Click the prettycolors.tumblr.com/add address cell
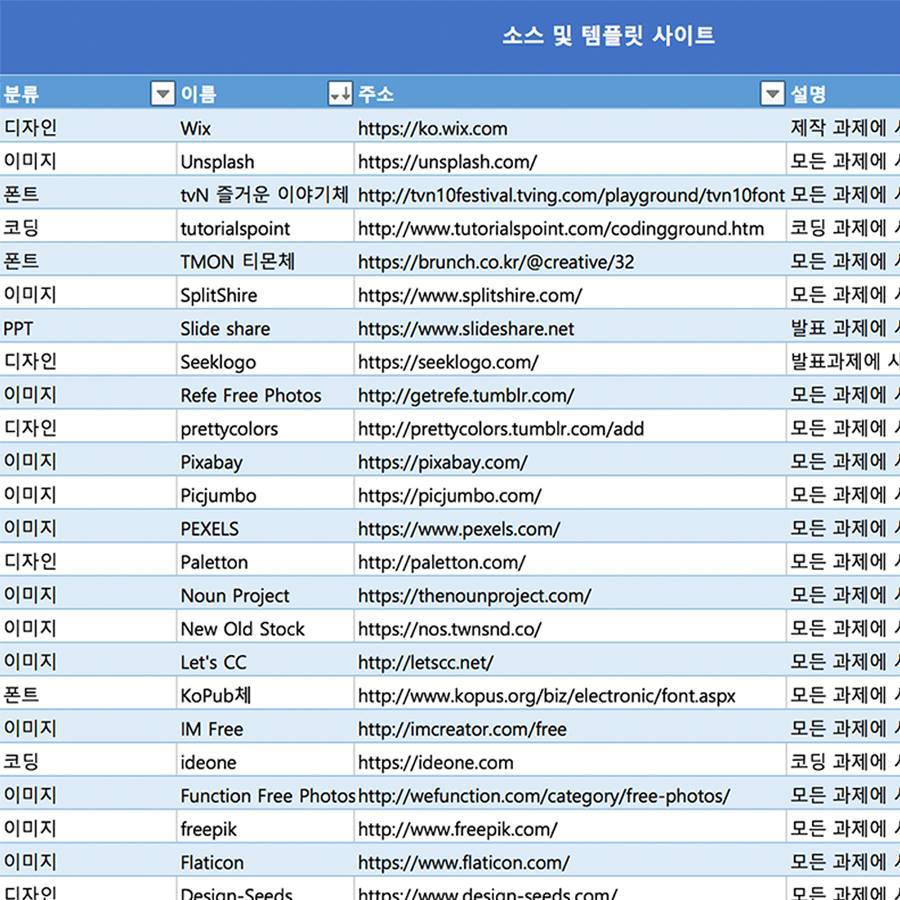900x900 pixels. tap(570, 428)
